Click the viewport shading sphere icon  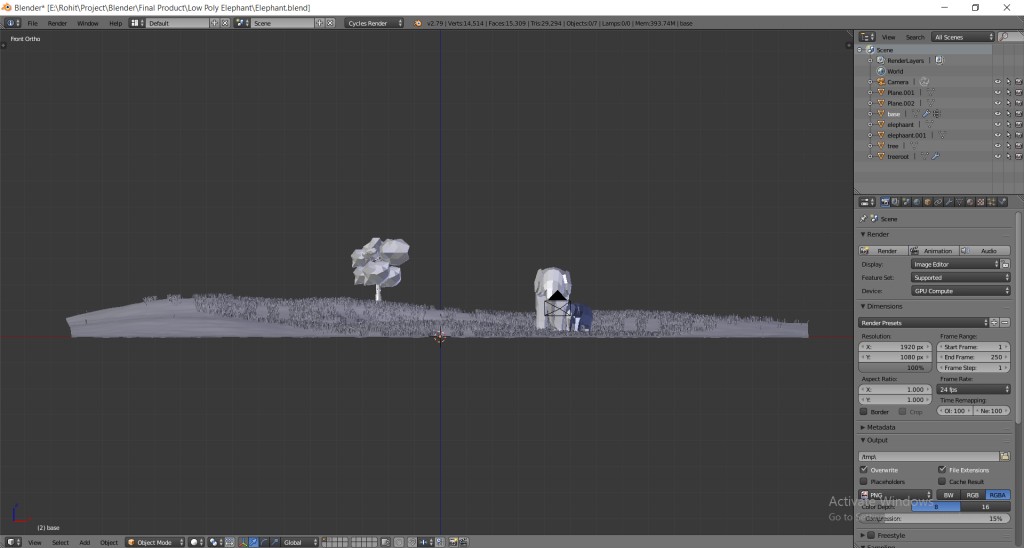[x=195, y=542]
